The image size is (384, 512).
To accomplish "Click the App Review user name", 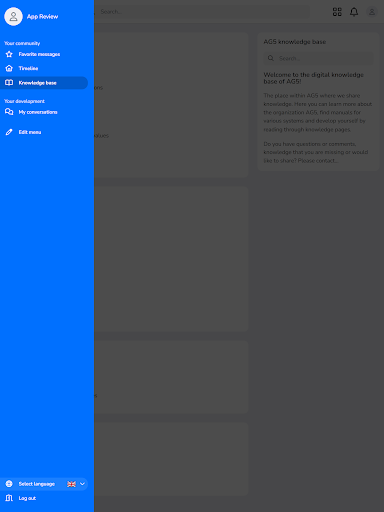I will tap(42, 16).
